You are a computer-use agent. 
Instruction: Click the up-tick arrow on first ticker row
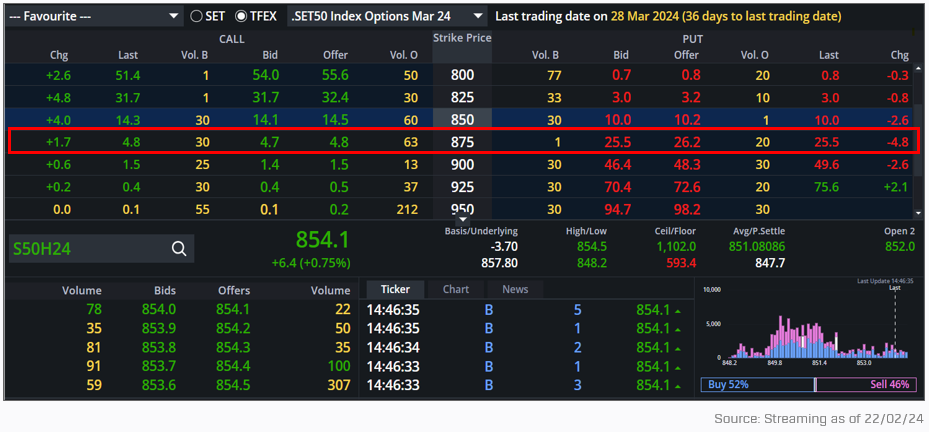coord(677,310)
